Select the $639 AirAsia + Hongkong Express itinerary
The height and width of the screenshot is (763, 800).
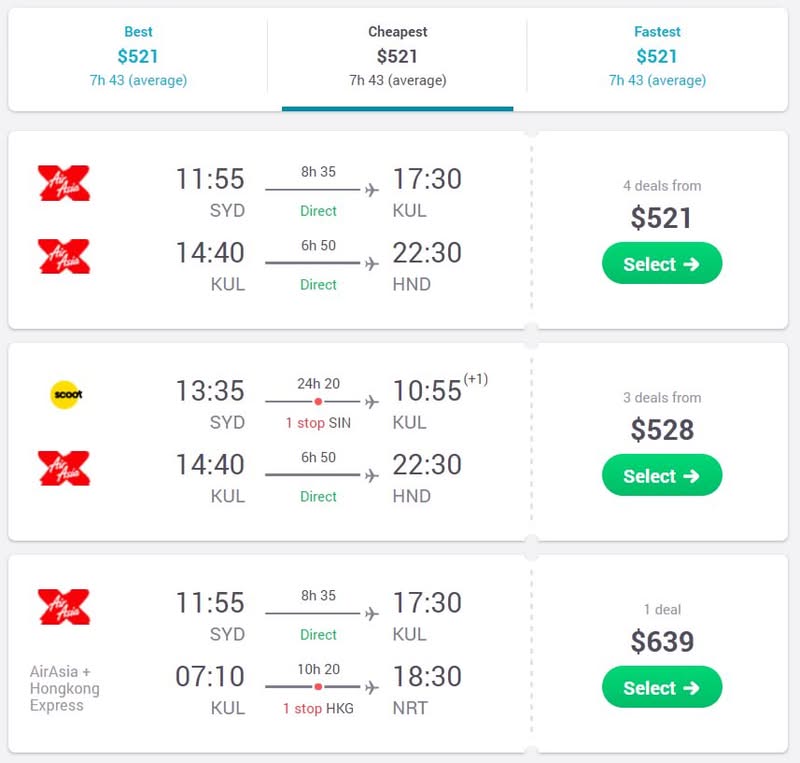(662, 688)
